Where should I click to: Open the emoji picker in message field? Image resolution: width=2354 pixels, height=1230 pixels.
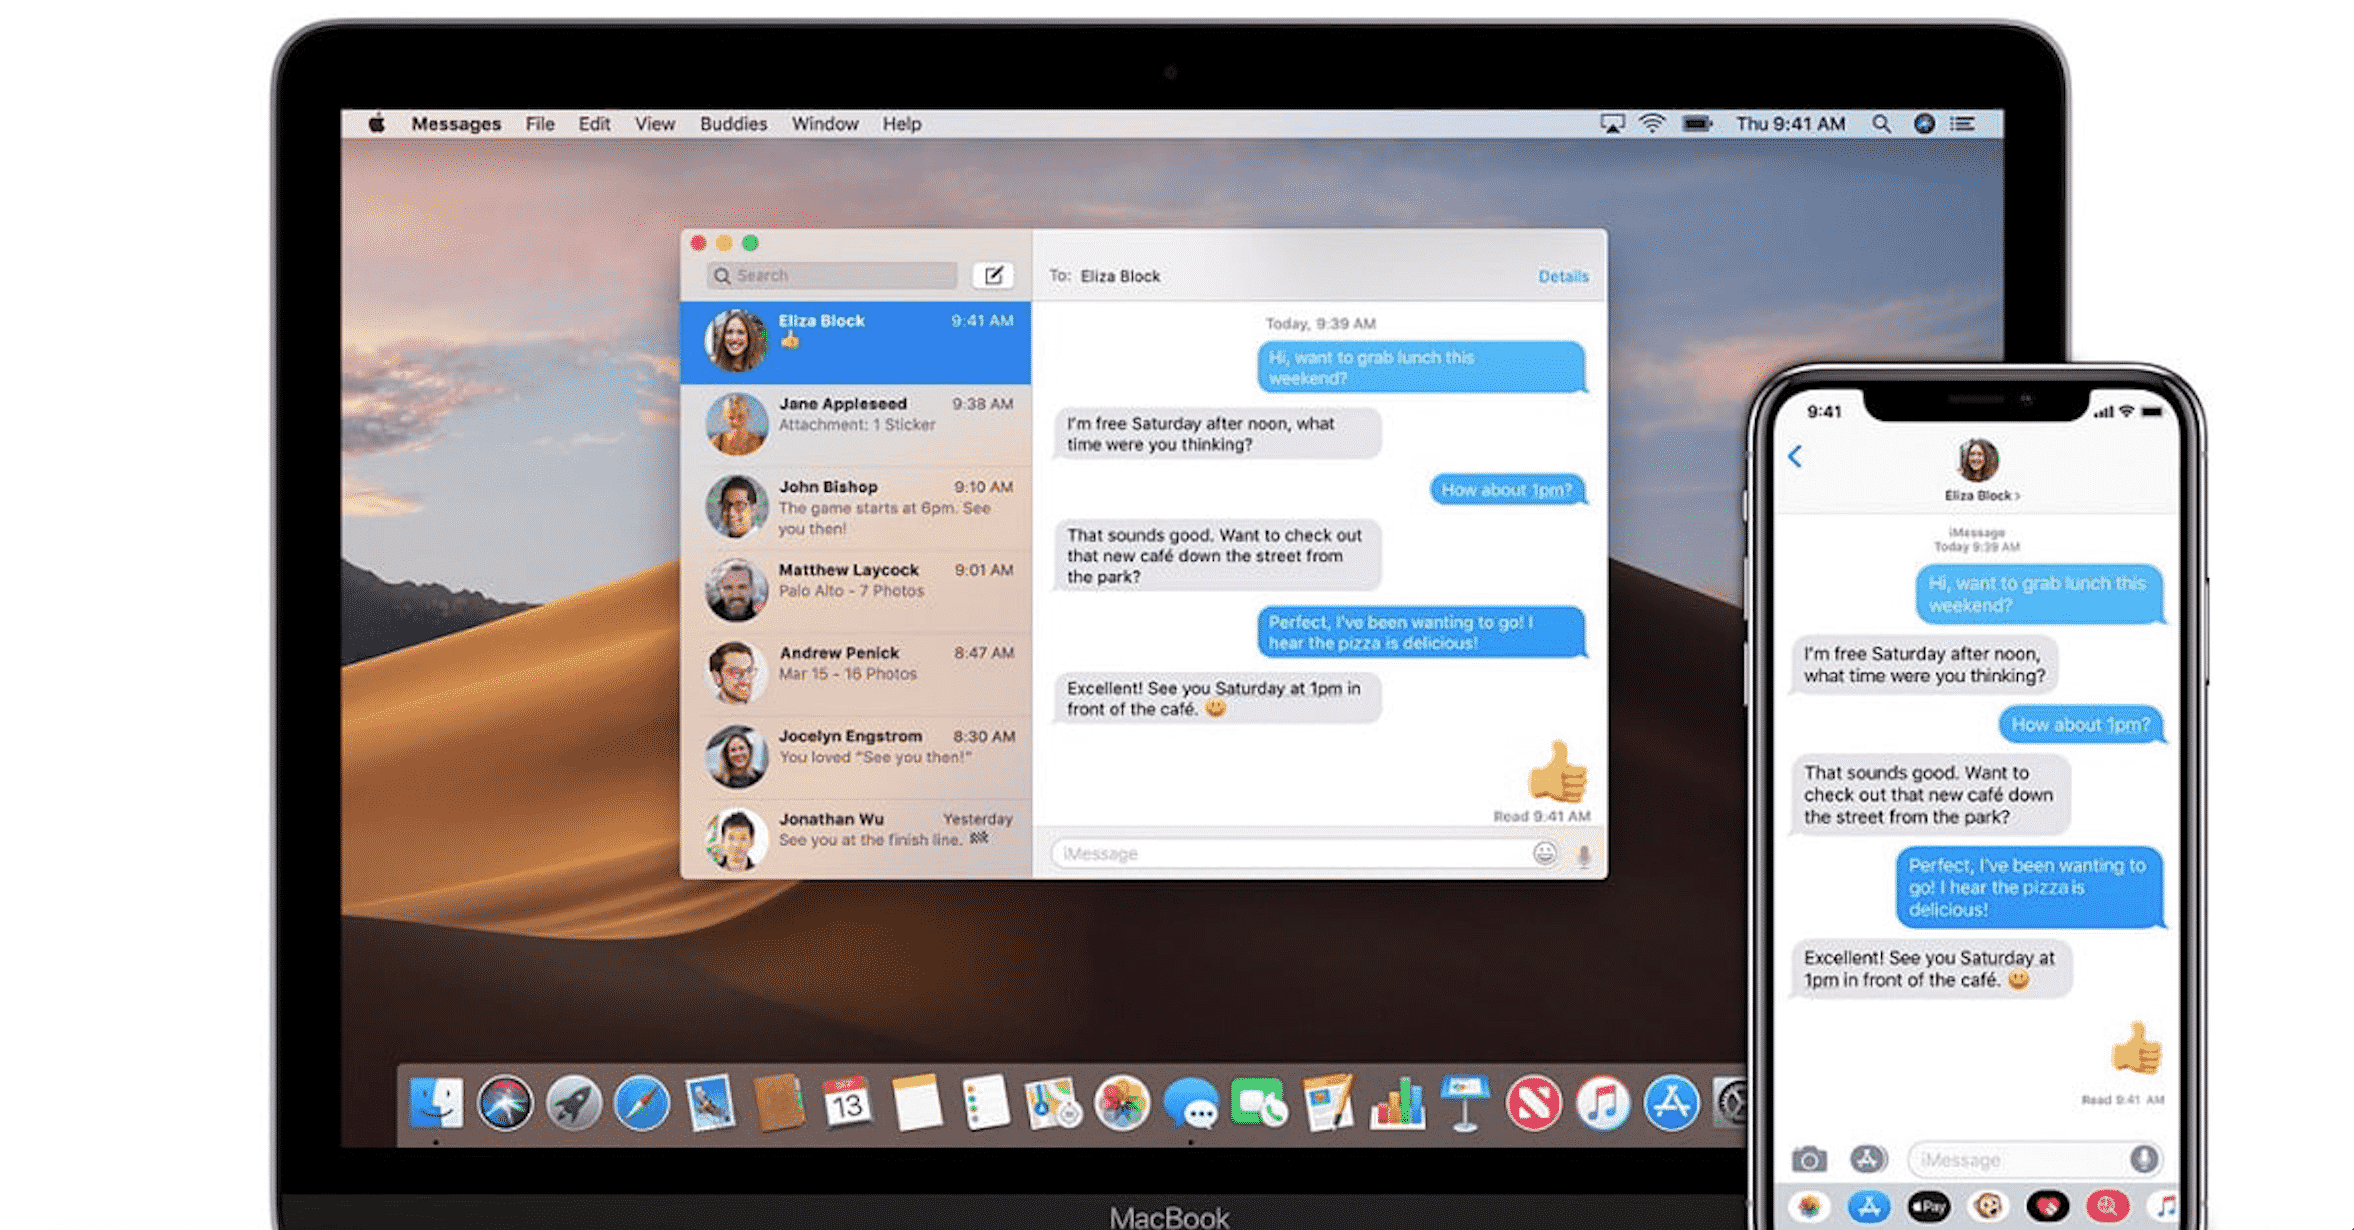point(1545,853)
